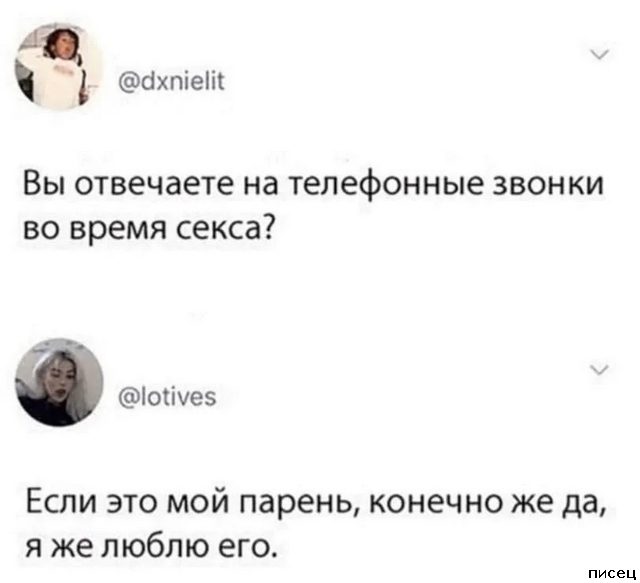Click the @lotives username handle

click(167, 398)
